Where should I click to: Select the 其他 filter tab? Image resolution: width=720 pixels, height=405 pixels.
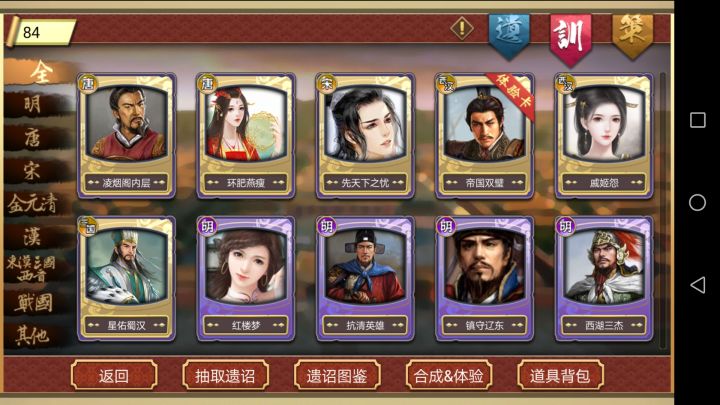coord(34,336)
